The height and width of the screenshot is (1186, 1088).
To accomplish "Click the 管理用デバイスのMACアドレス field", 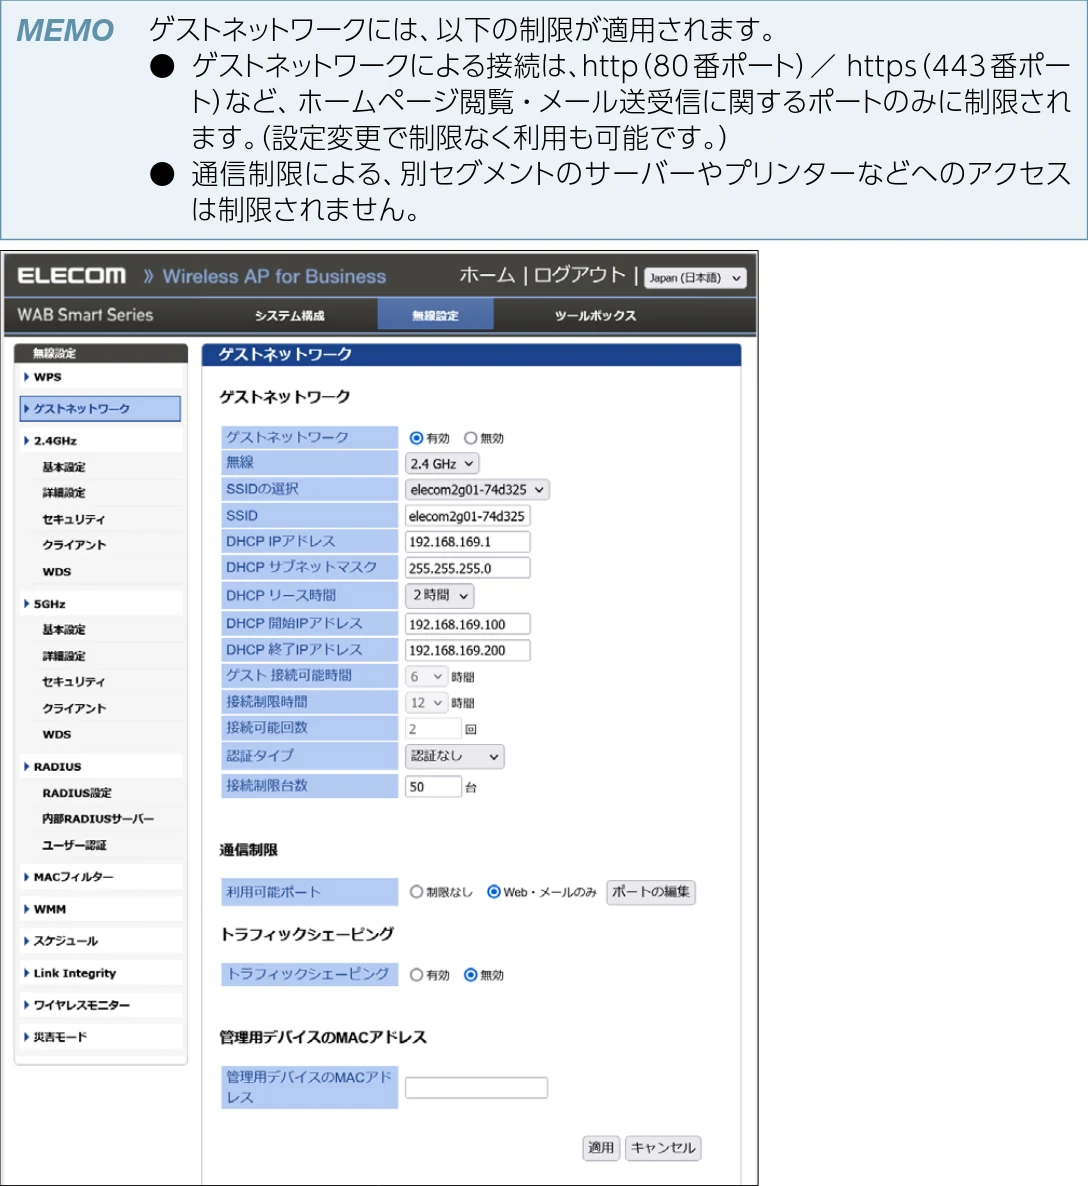I will click(x=476, y=1088).
